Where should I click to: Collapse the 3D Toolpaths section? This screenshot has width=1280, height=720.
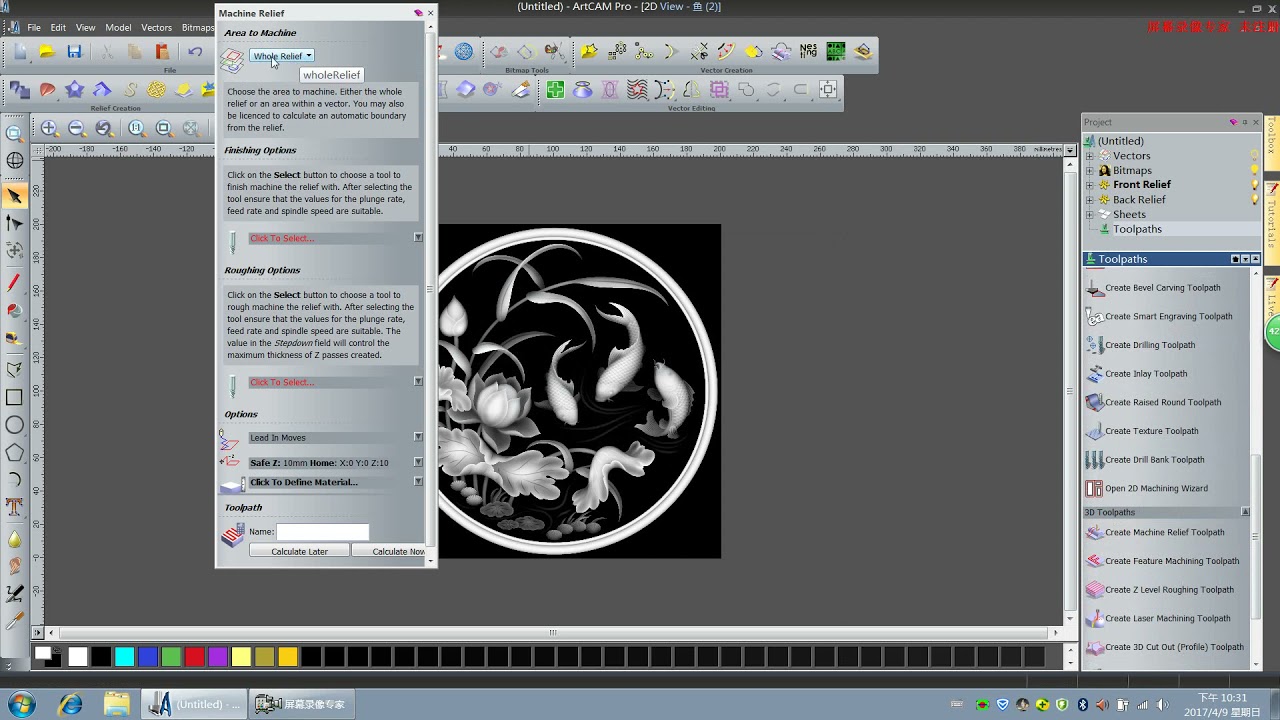click(1245, 512)
